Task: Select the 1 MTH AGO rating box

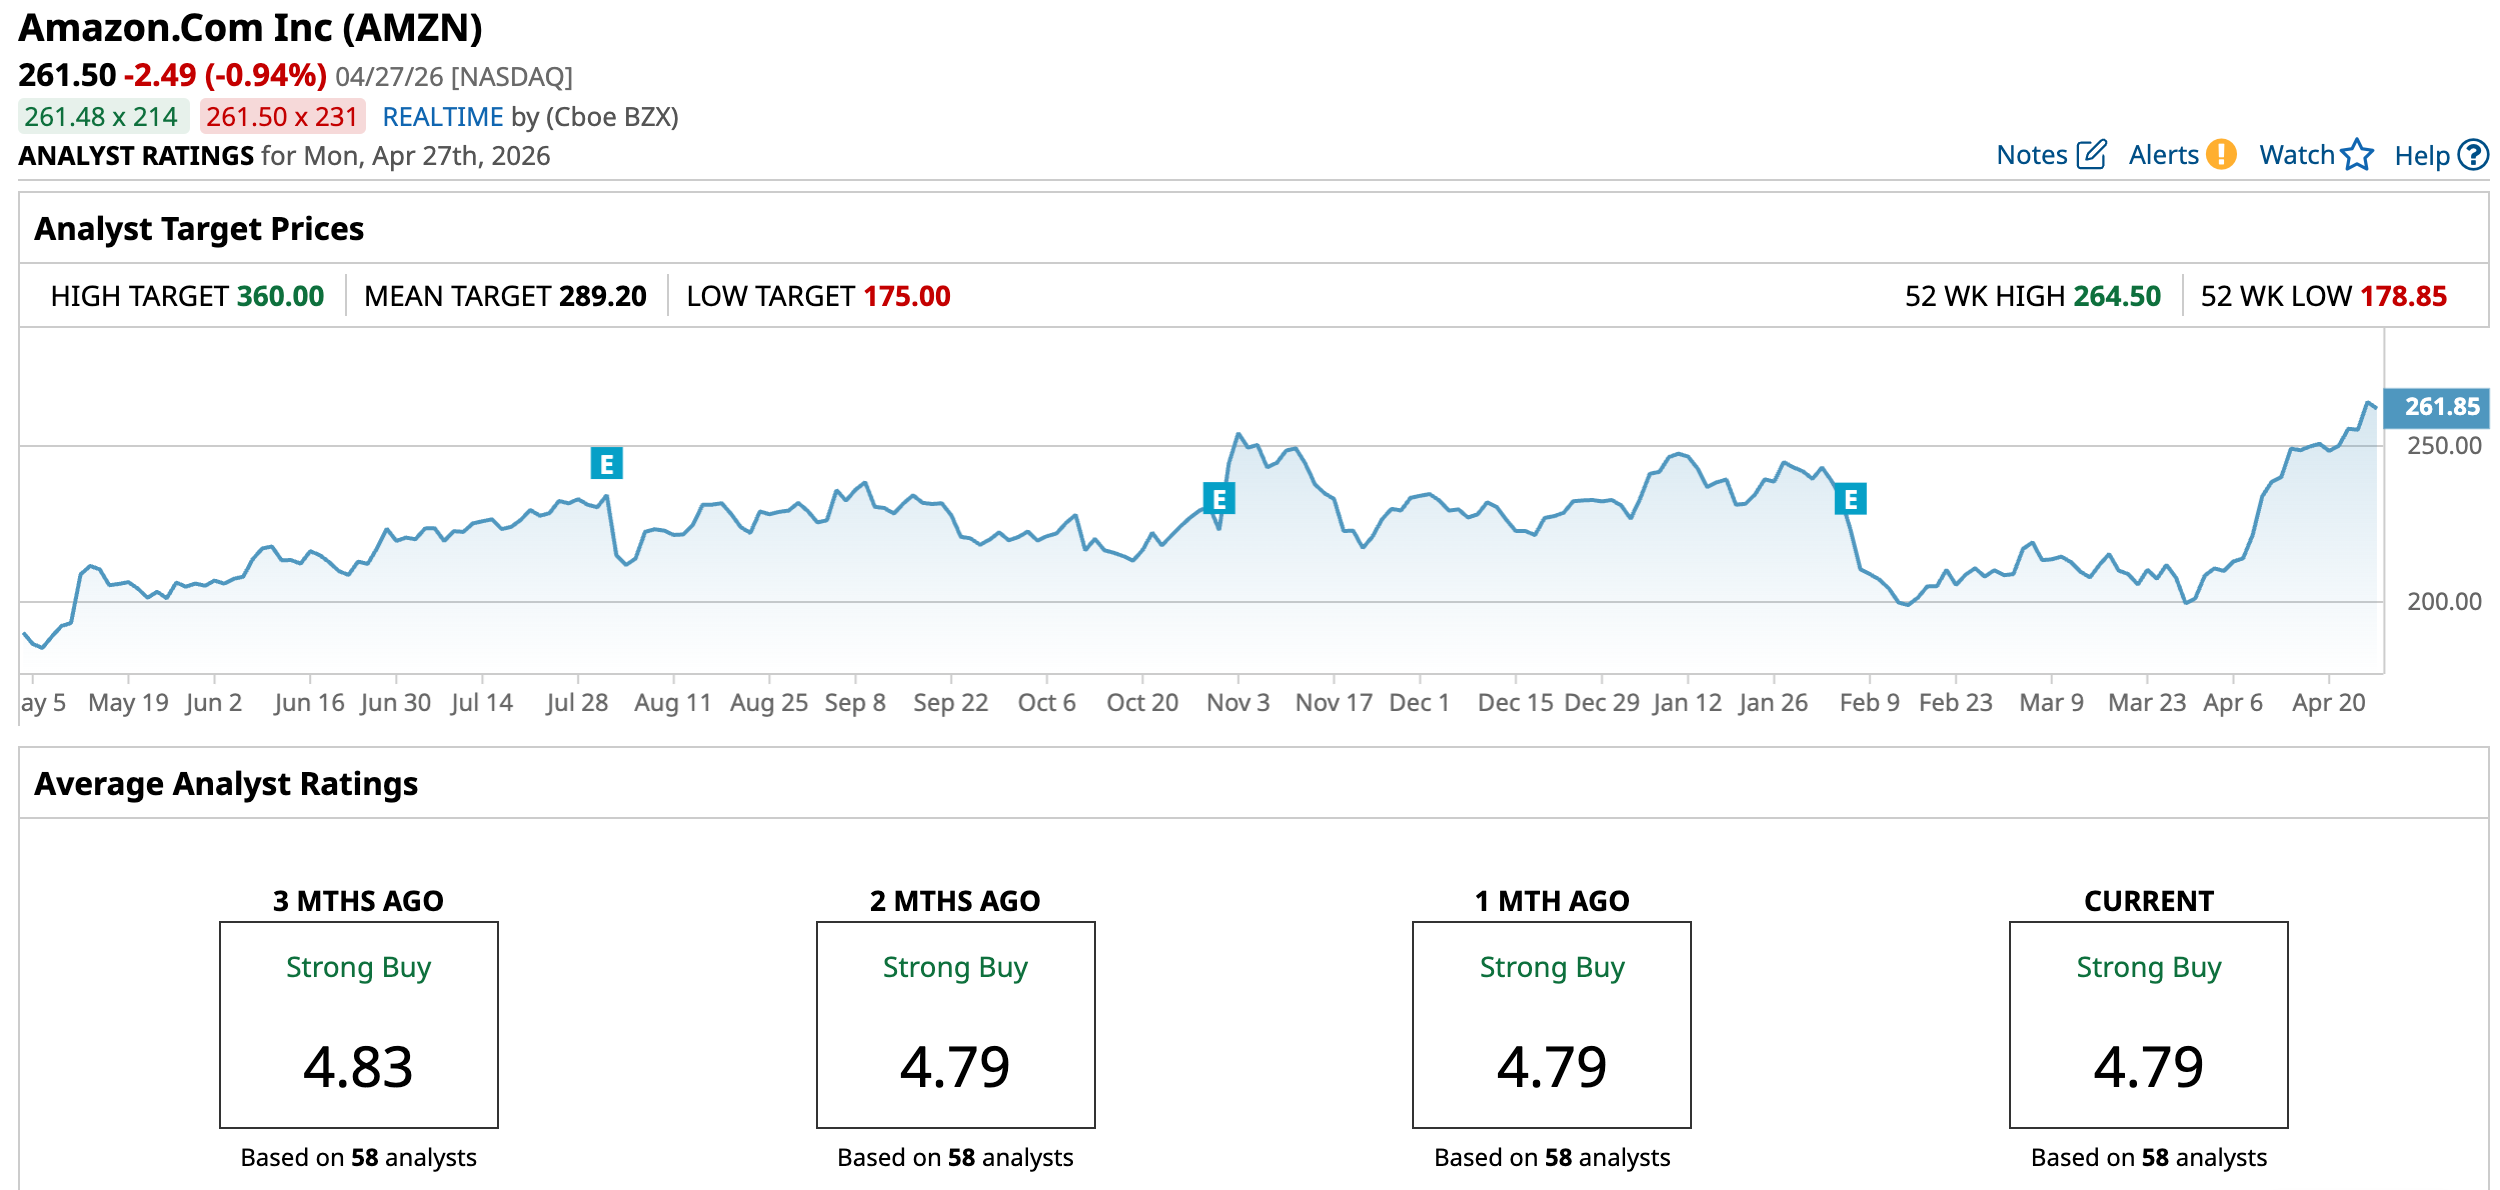Action: point(1551,1024)
